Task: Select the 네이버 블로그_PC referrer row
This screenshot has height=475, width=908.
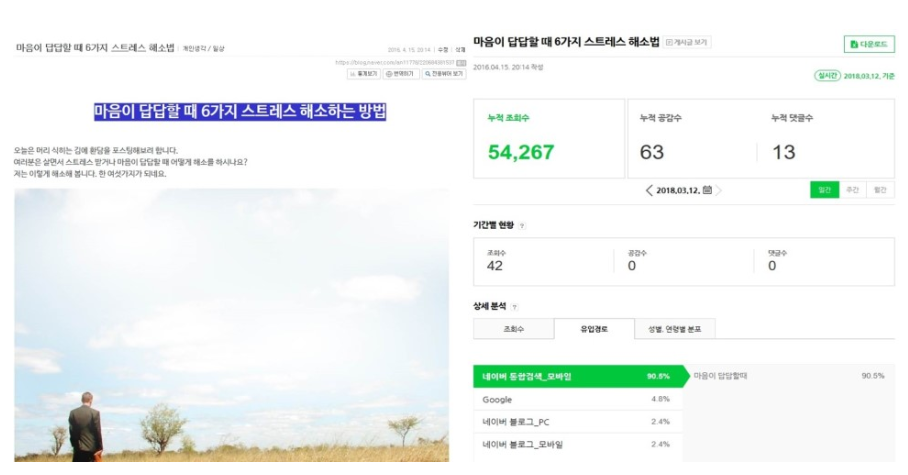Action: click(x=578, y=422)
